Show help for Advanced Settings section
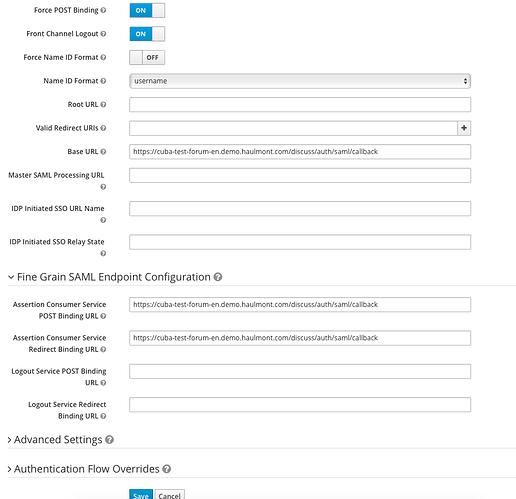The height and width of the screenshot is (499, 516). coord(109,440)
